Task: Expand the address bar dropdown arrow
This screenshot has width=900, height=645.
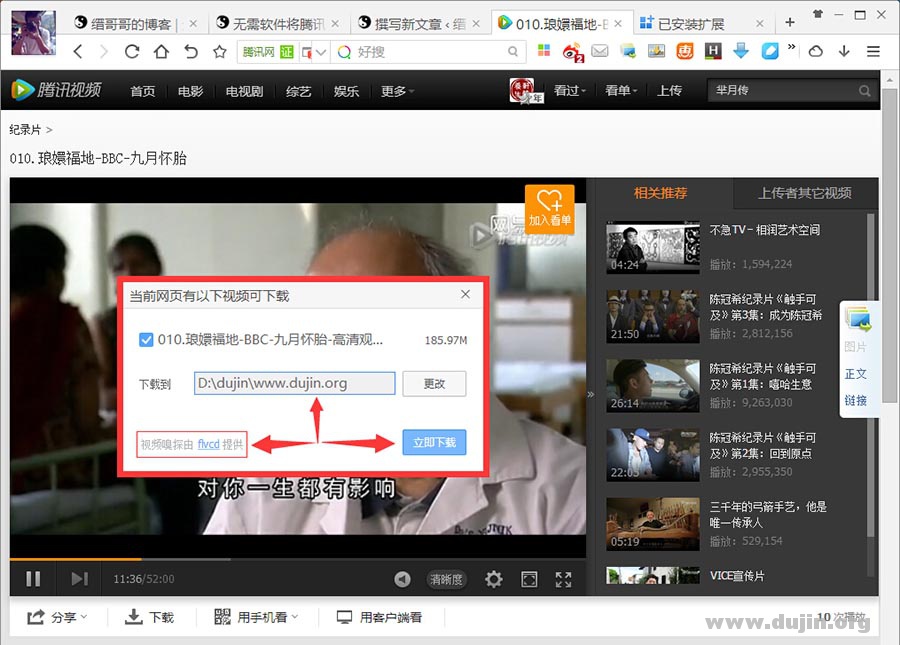Action: (321, 52)
